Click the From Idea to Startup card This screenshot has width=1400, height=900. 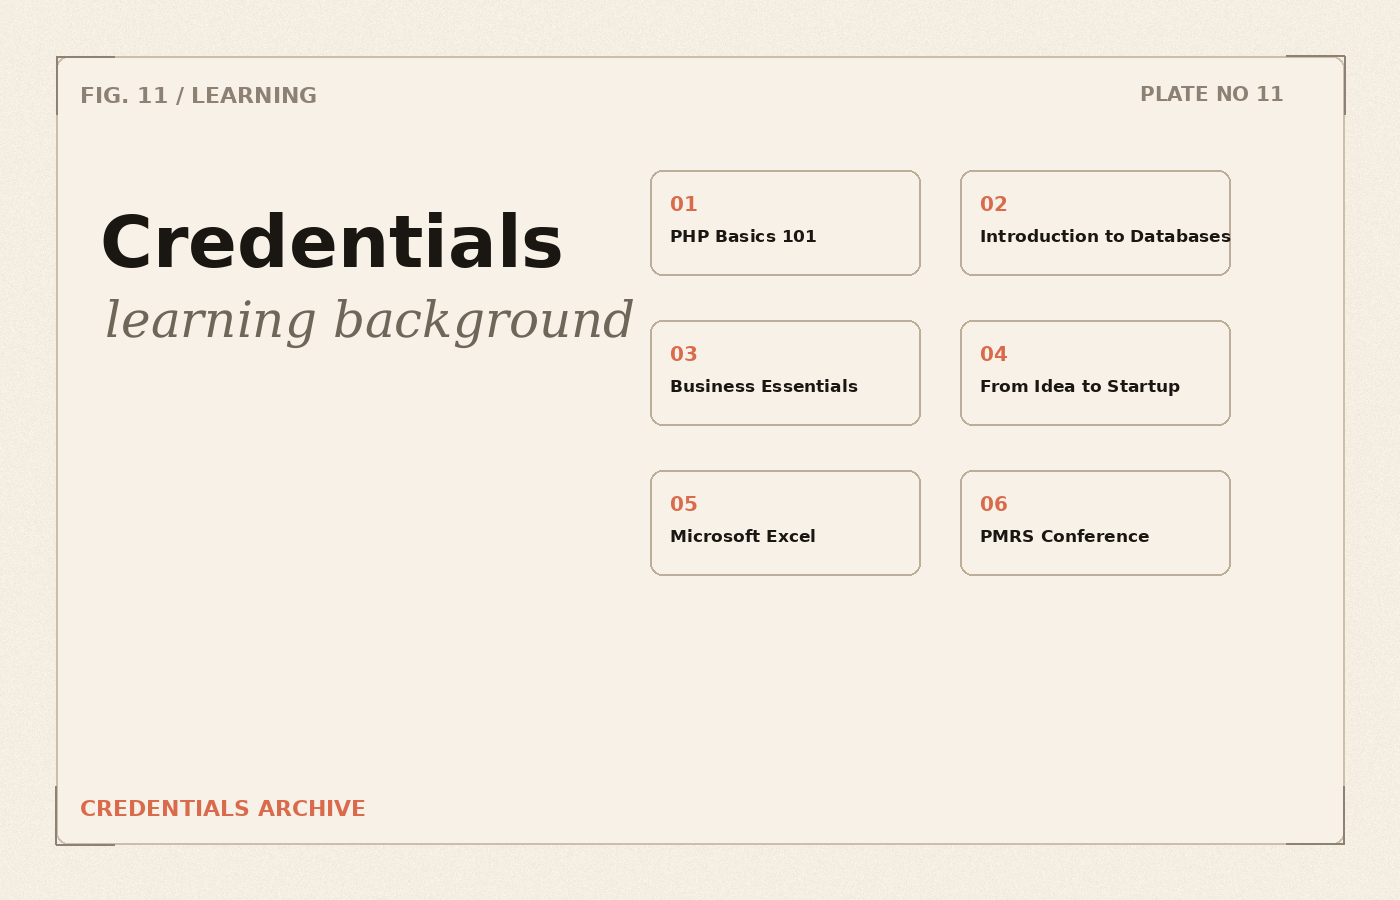1095,373
